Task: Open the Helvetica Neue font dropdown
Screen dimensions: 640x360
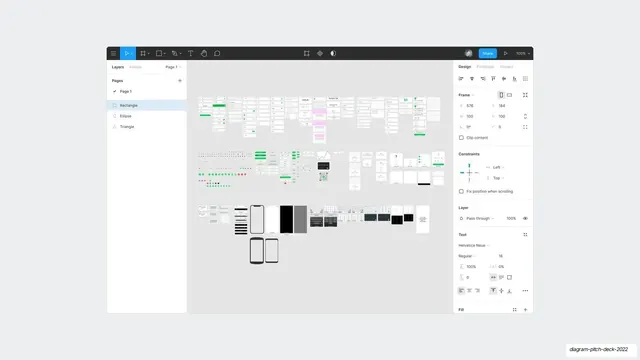Action: pos(474,245)
